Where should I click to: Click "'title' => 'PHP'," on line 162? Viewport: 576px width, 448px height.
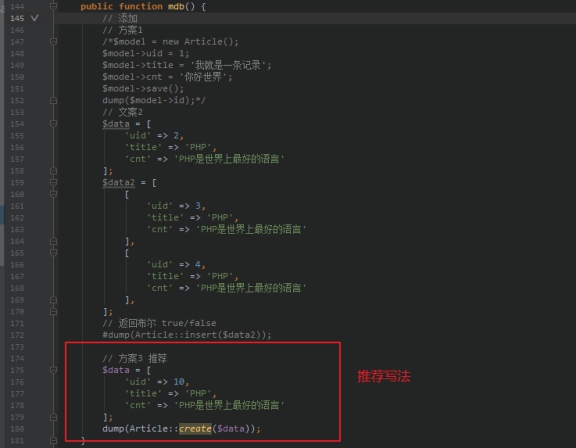coord(192,218)
